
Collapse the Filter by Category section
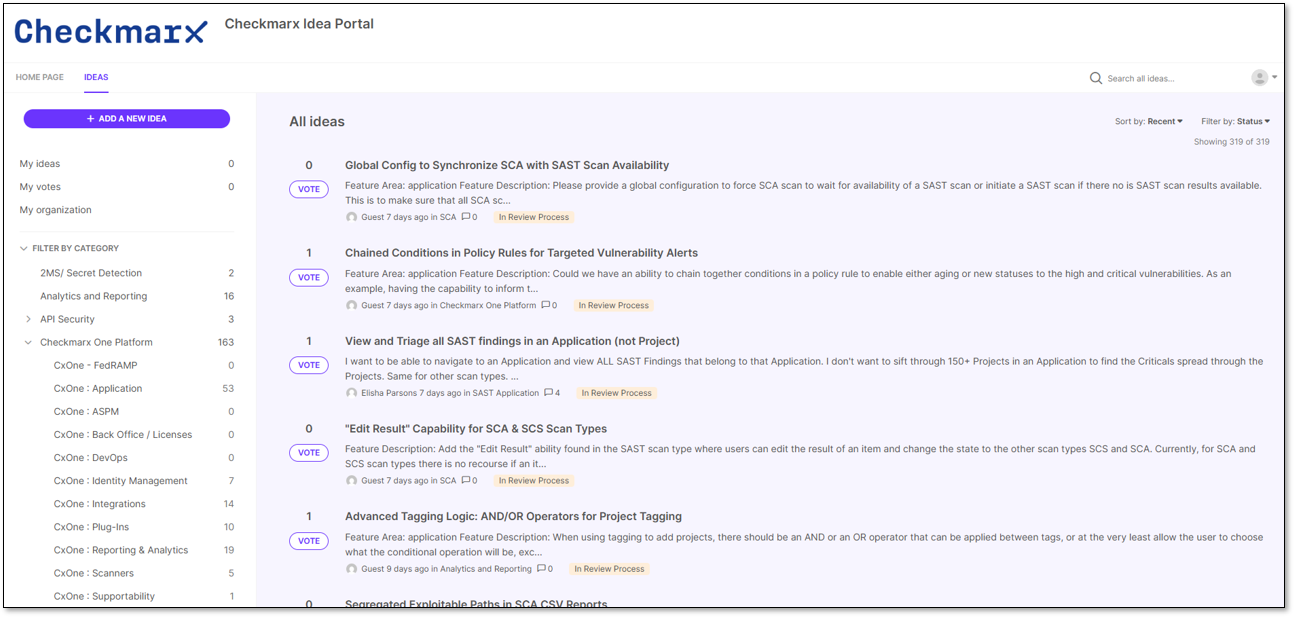[24, 248]
